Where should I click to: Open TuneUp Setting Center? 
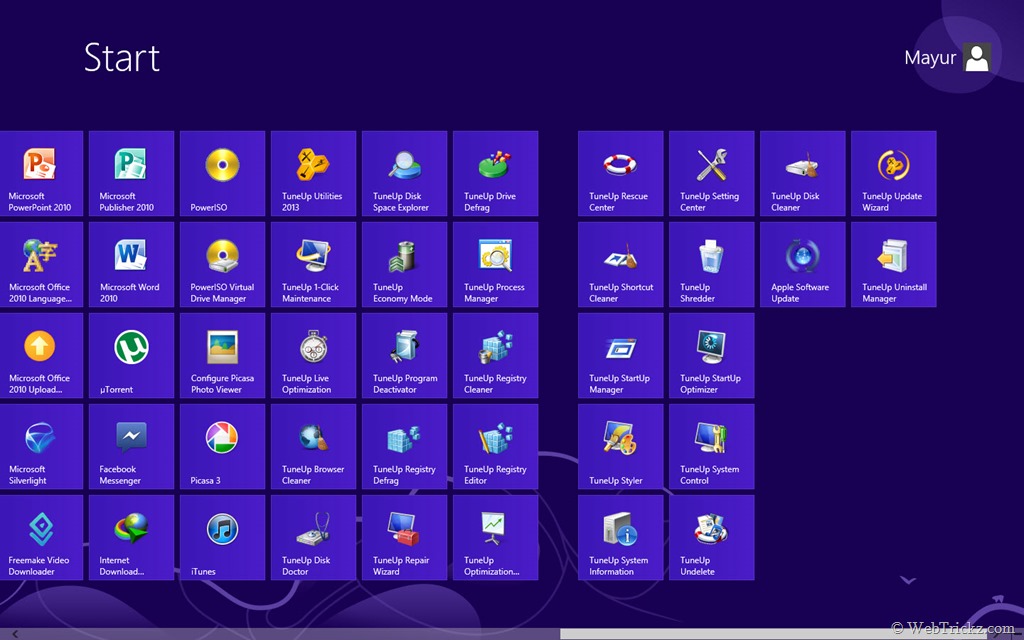tap(712, 173)
